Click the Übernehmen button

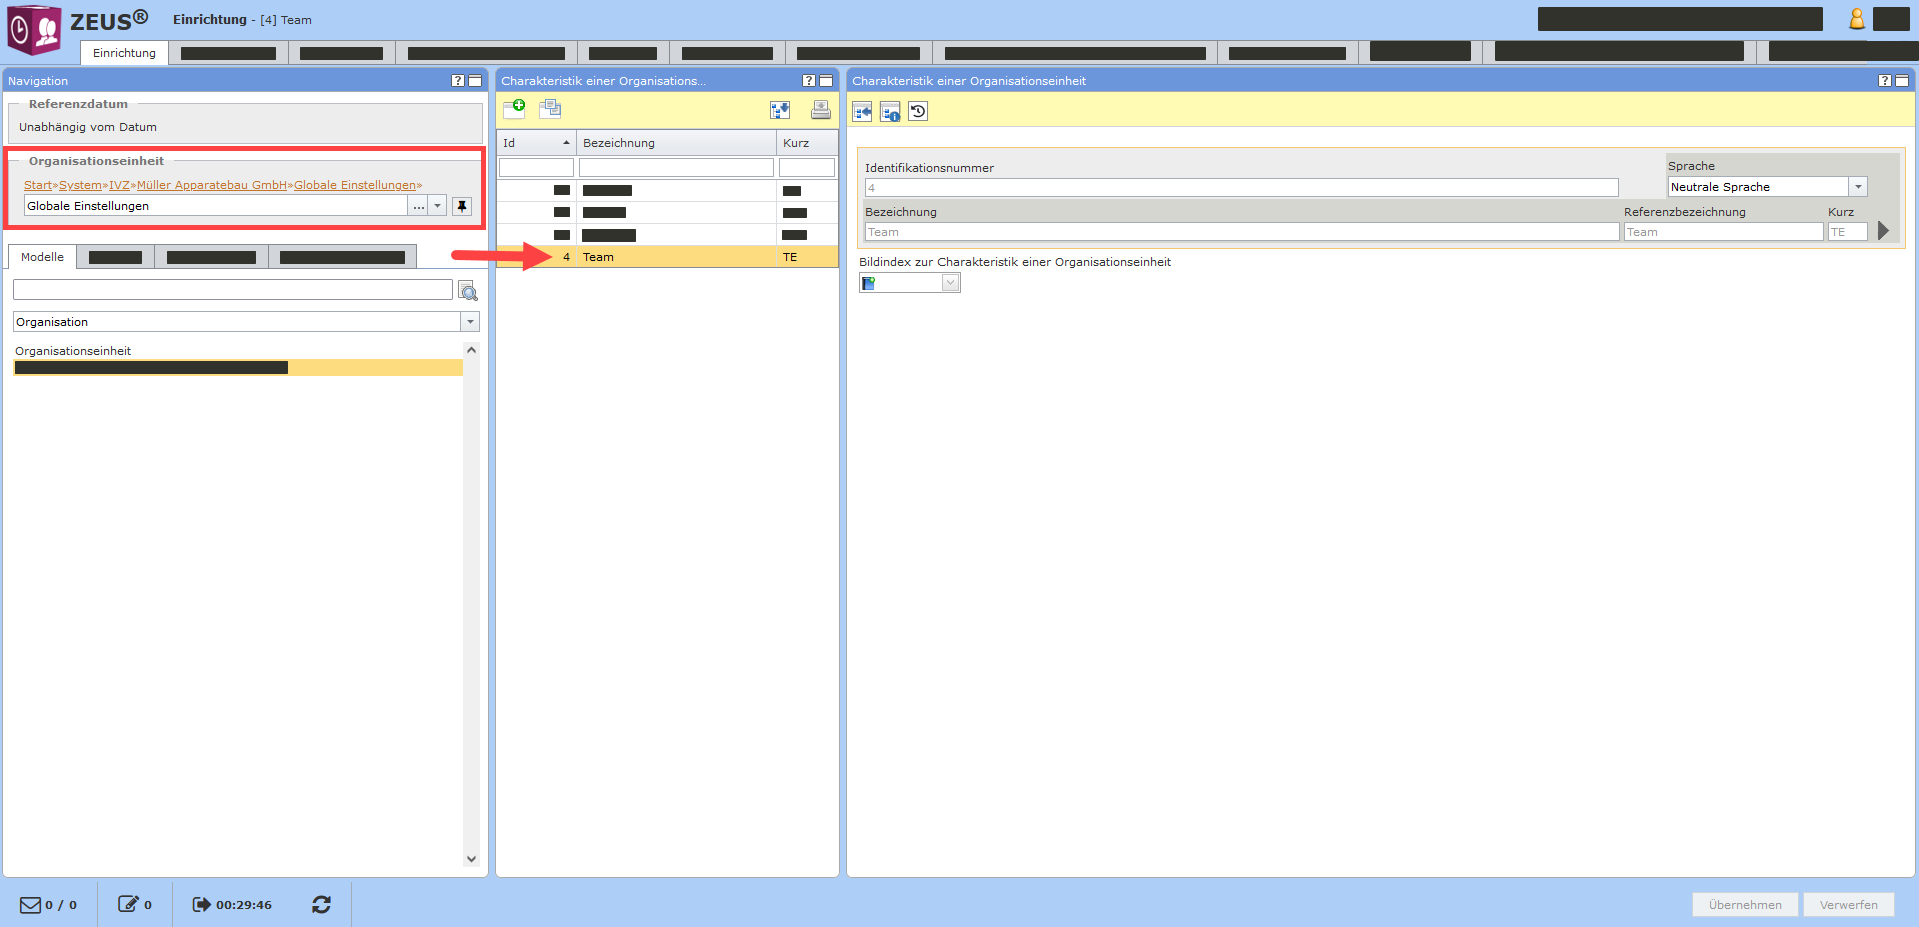[x=1744, y=904]
